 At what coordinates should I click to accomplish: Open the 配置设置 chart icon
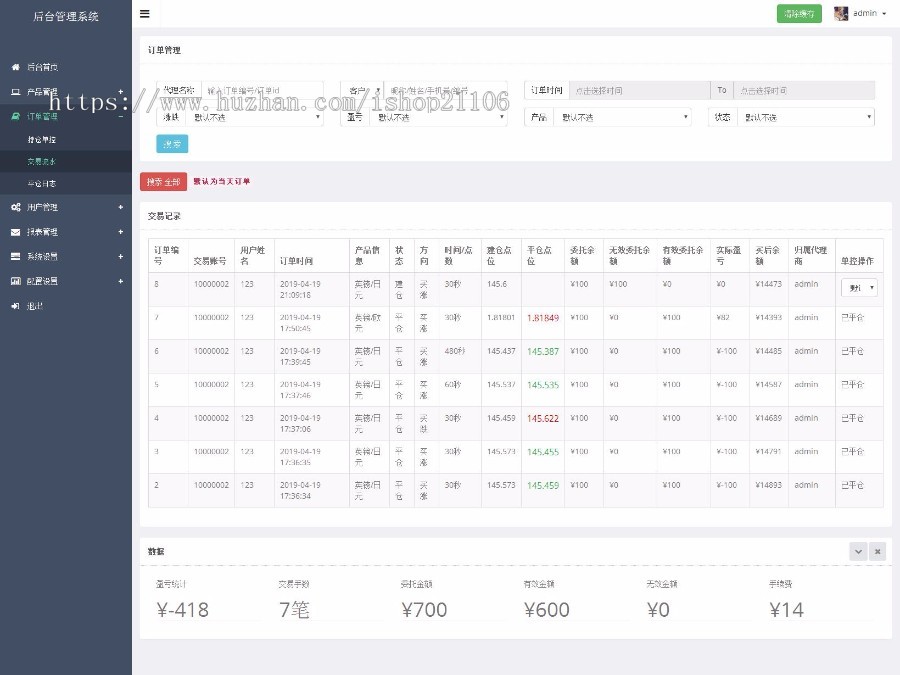tap(15, 281)
